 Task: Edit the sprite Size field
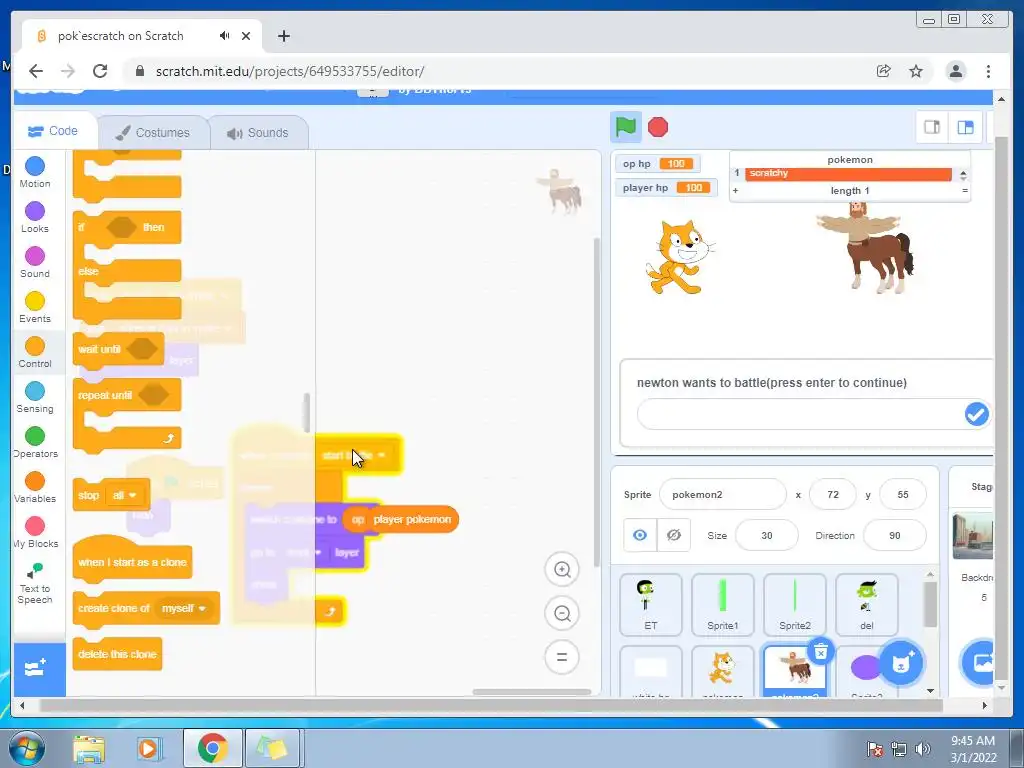pyautogui.click(x=767, y=536)
